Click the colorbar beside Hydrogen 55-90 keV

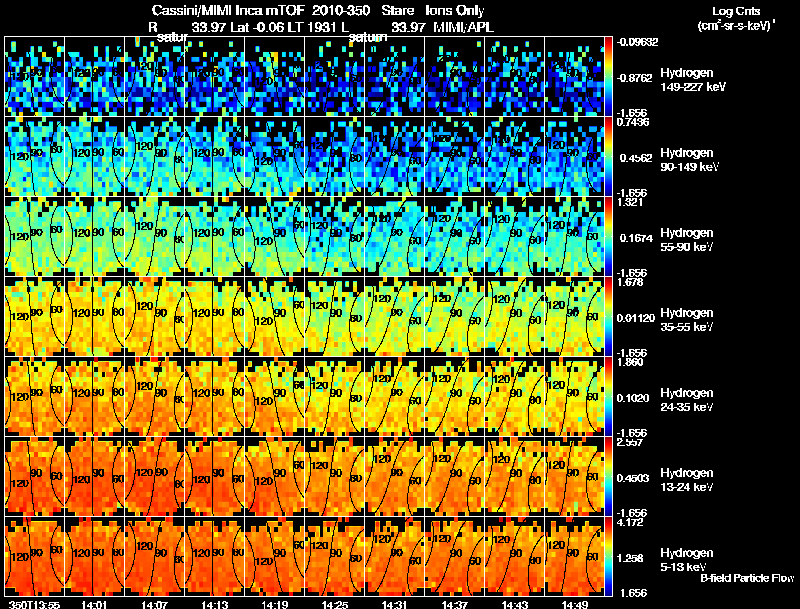(608, 236)
